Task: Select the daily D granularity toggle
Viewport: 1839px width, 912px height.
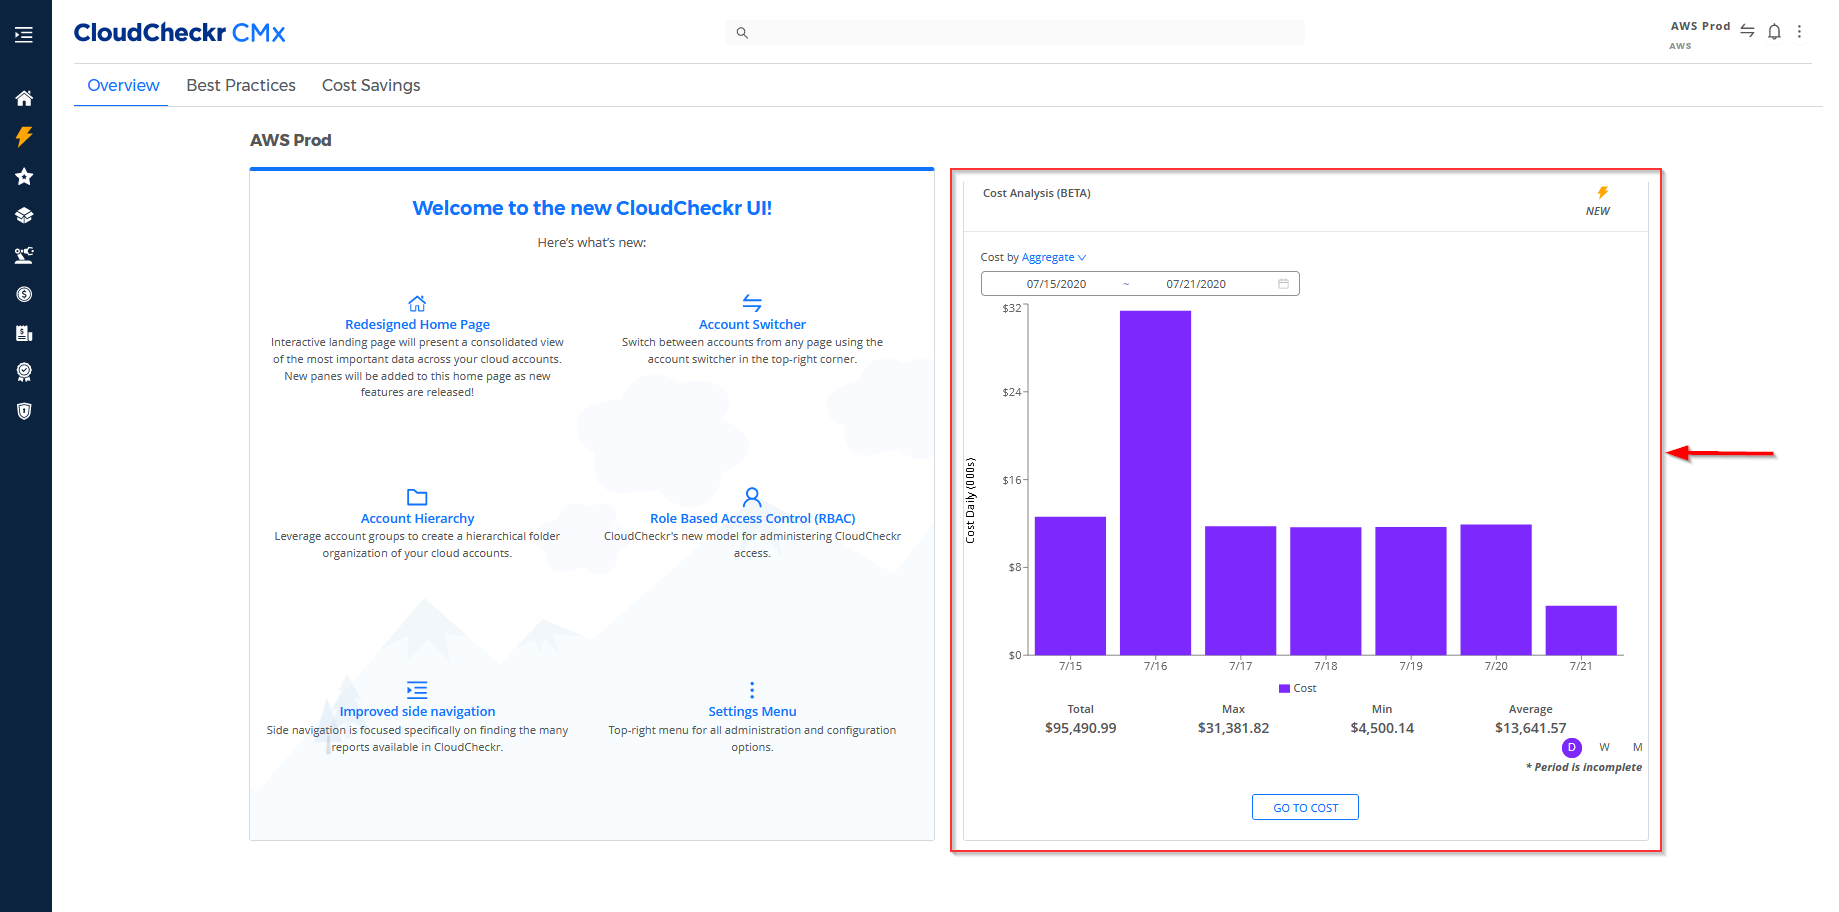Action: coord(1572,747)
